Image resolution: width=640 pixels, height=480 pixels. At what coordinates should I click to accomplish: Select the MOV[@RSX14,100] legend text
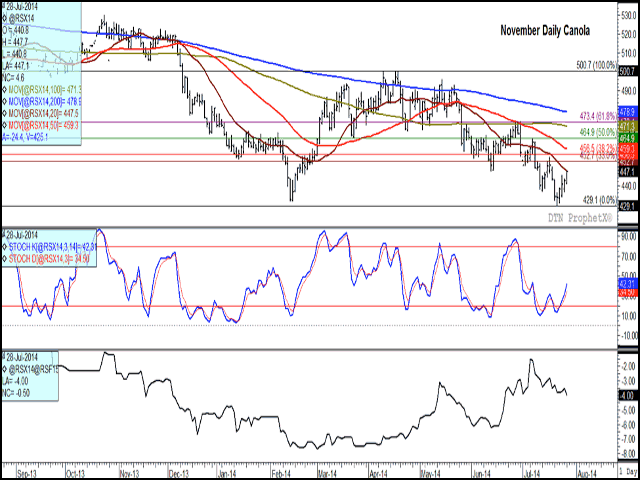(x=44, y=89)
